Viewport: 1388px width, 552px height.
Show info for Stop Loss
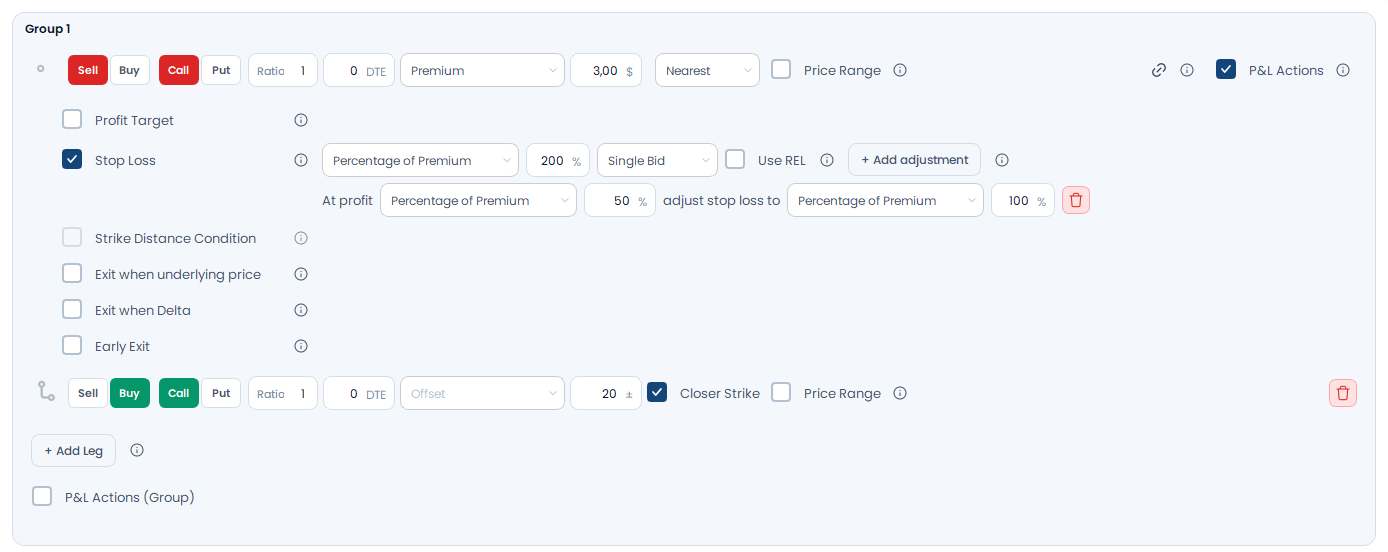pyautogui.click(x=301, y=160)
